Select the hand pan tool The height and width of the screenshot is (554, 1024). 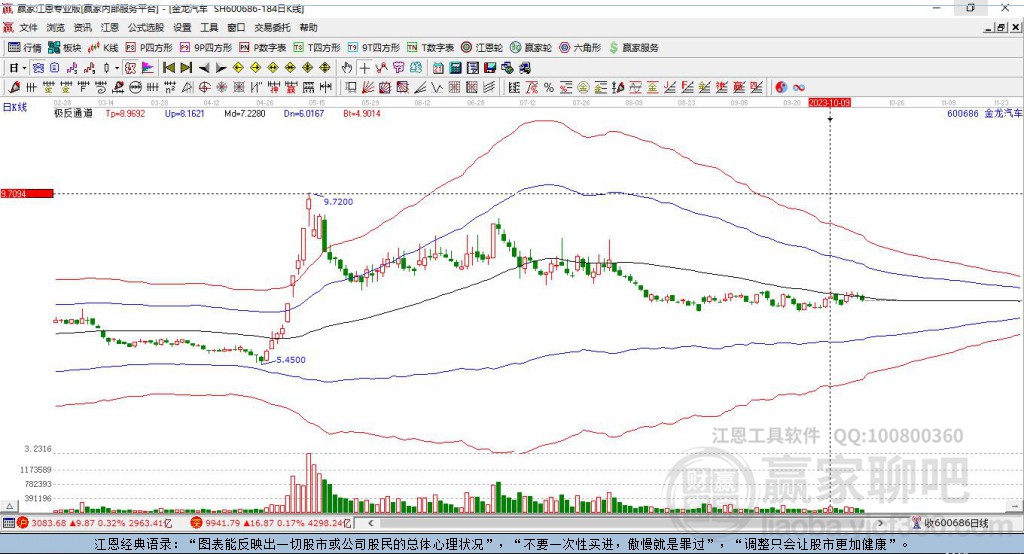pyautogui.click(x=347, y=68)
